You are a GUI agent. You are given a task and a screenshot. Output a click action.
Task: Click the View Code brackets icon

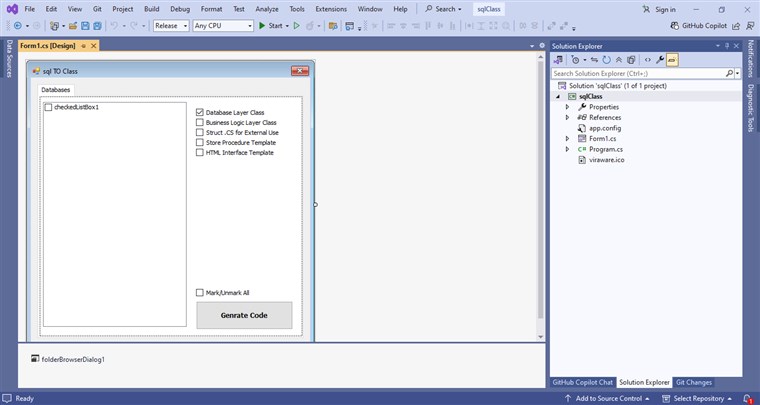[648, 60]
